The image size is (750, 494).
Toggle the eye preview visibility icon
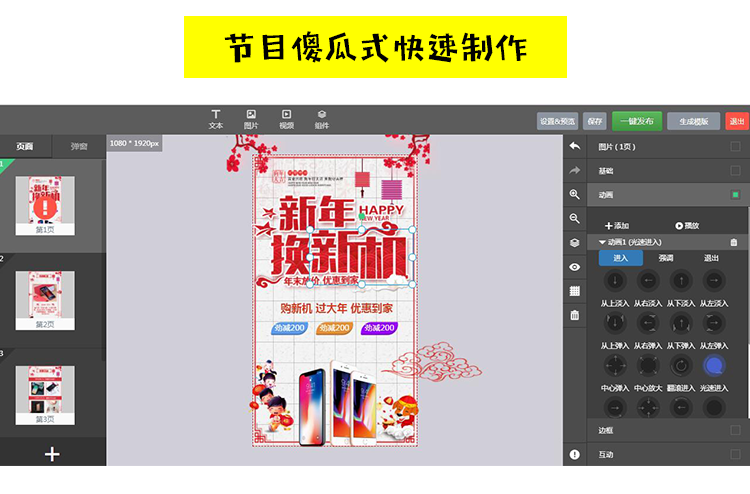click(x=574, y=267)
